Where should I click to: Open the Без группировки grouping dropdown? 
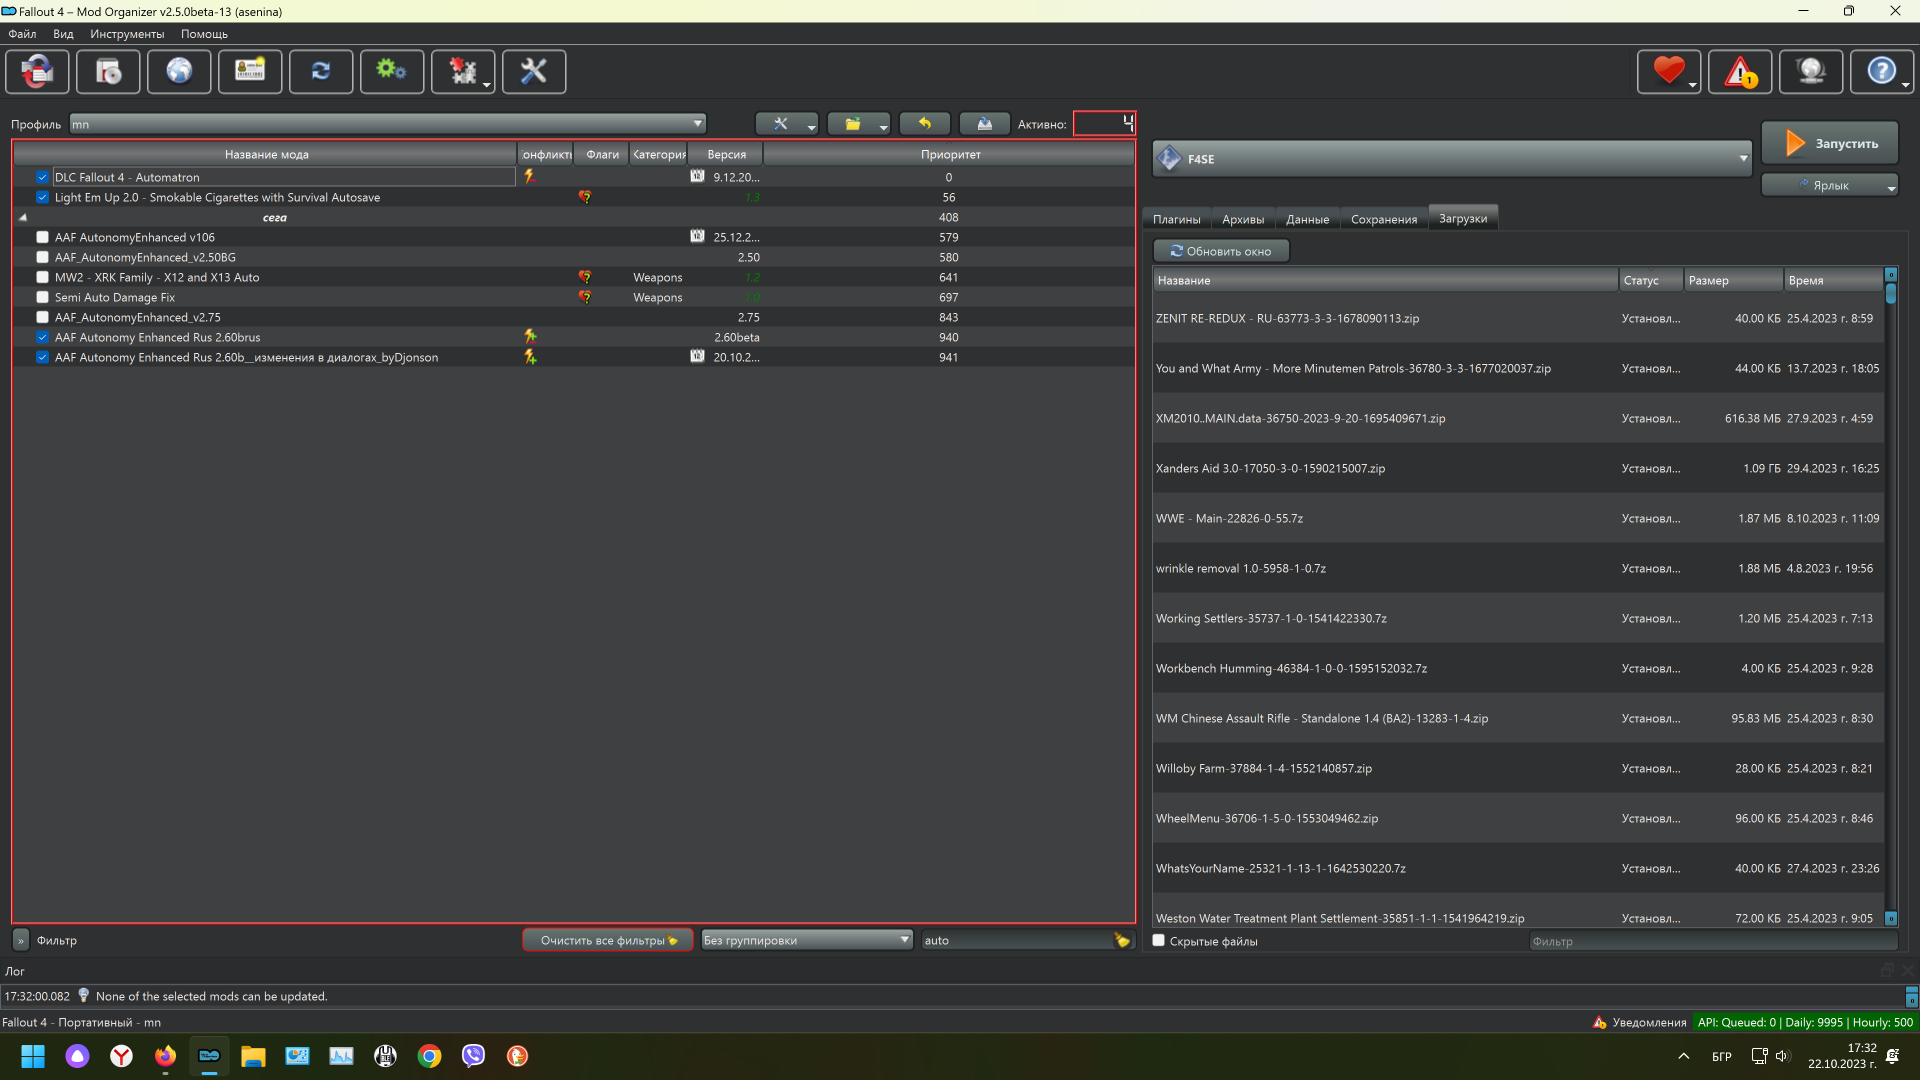click(x=806, y=940)
